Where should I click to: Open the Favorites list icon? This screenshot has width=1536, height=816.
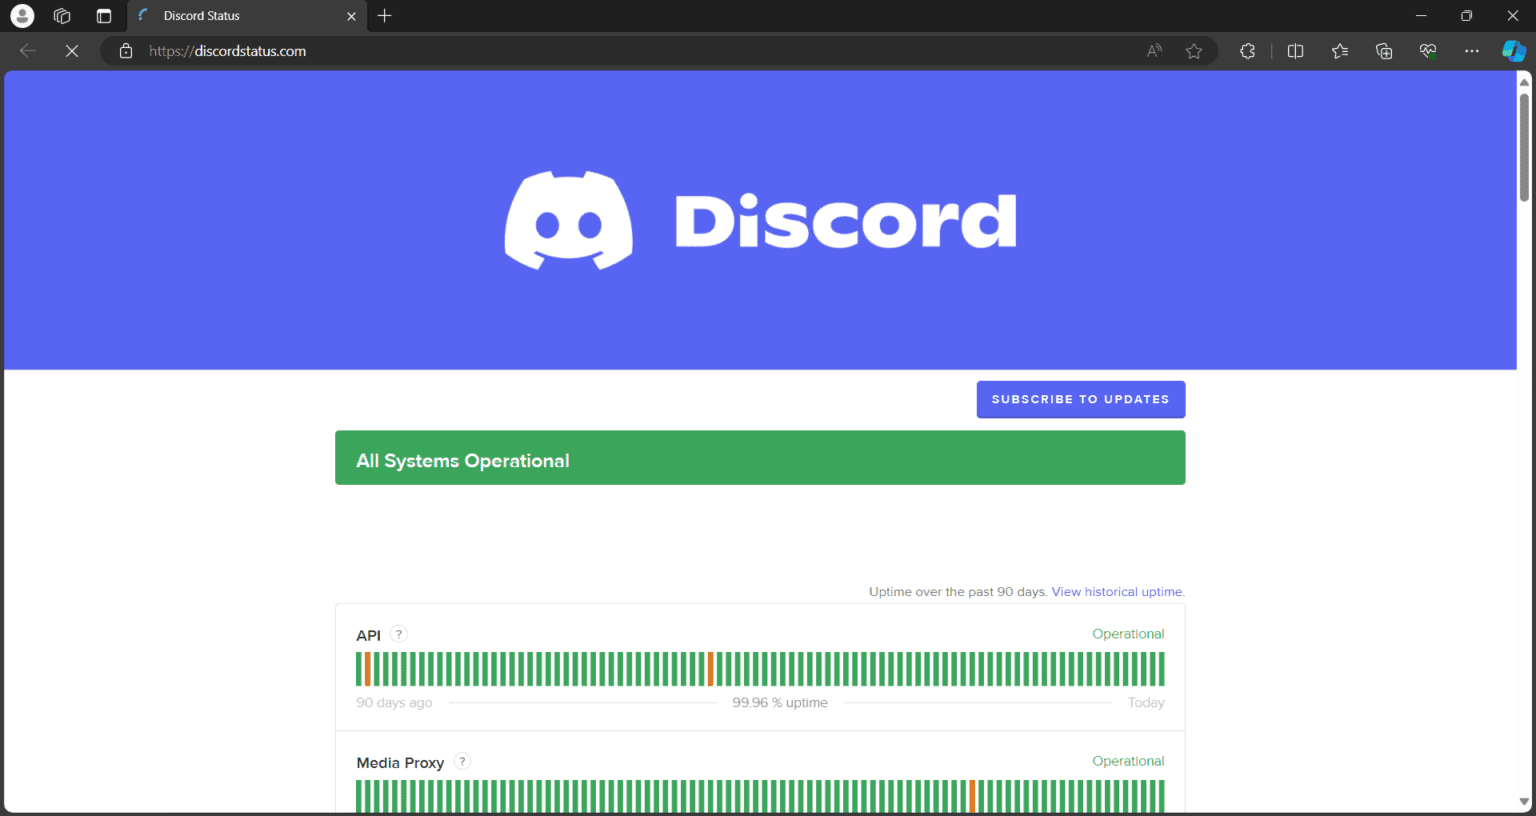[1340, 51]
